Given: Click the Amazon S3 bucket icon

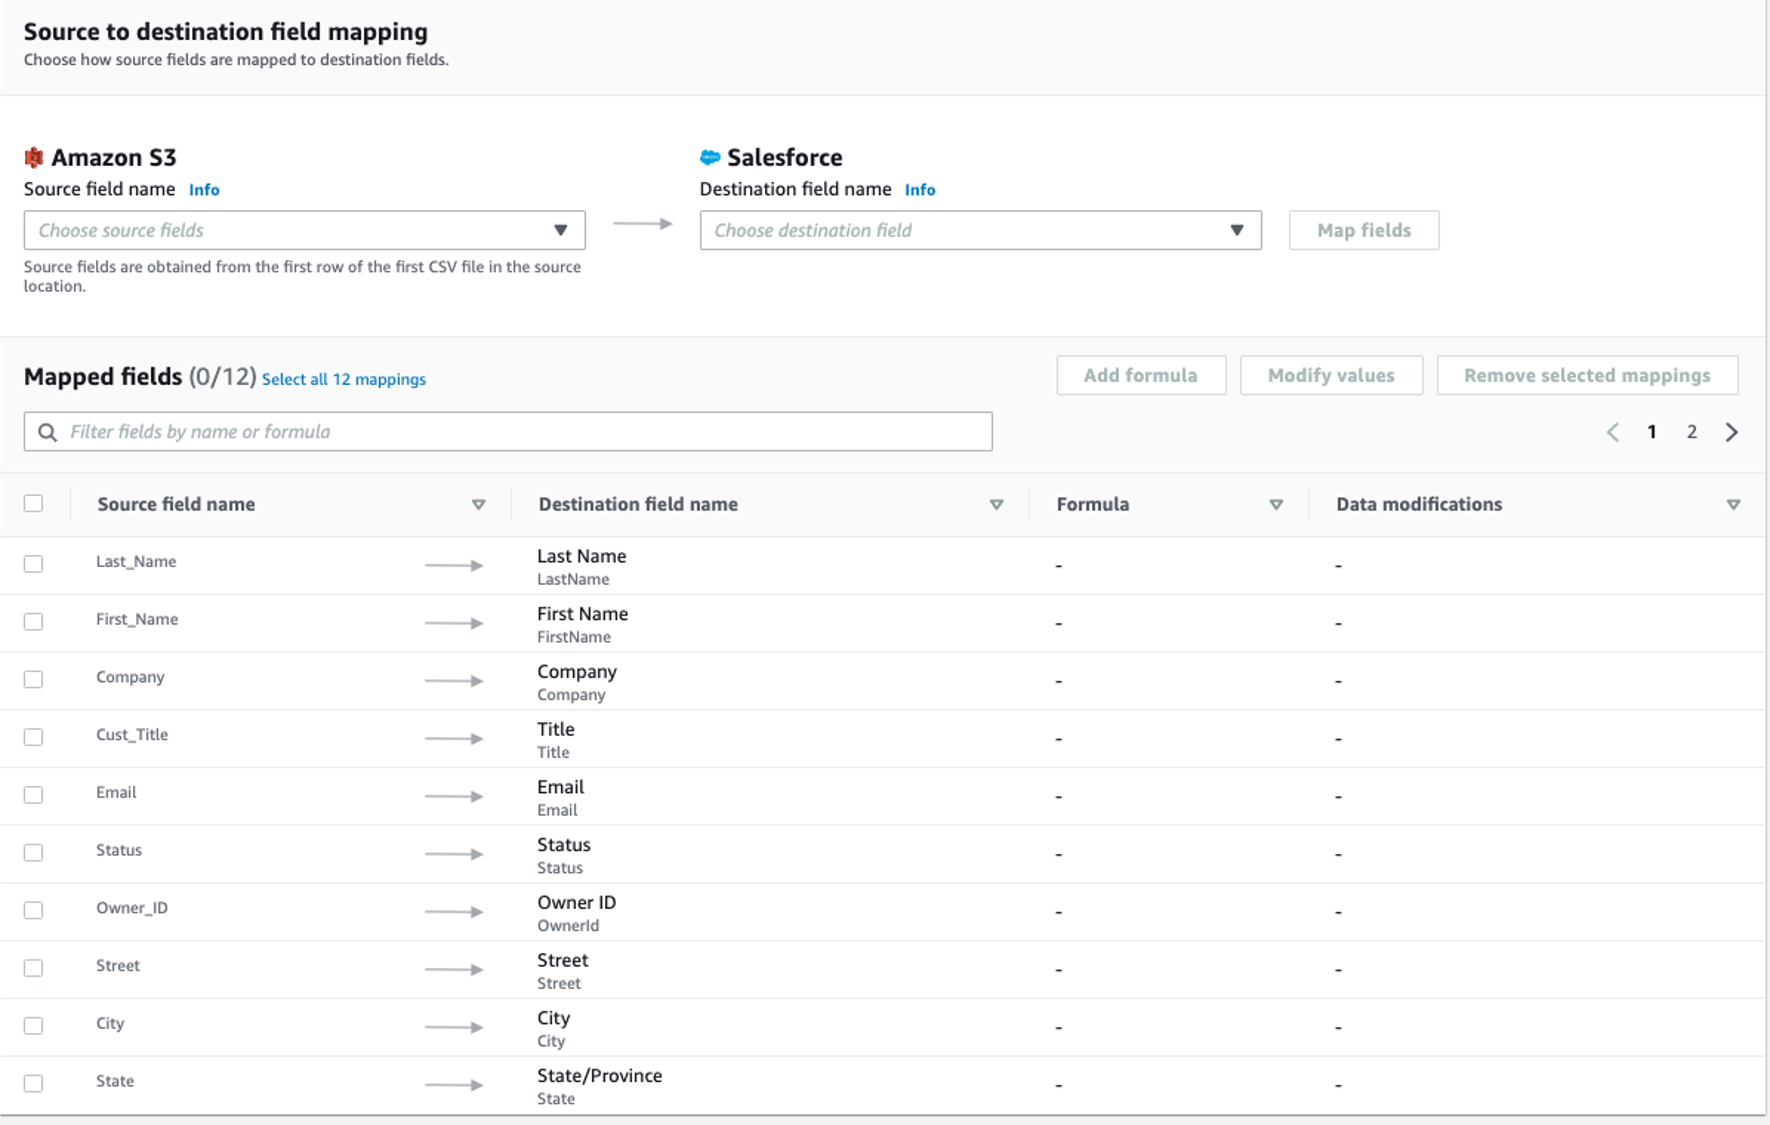Looking at the screenshot, I should [x=34, y=157].
